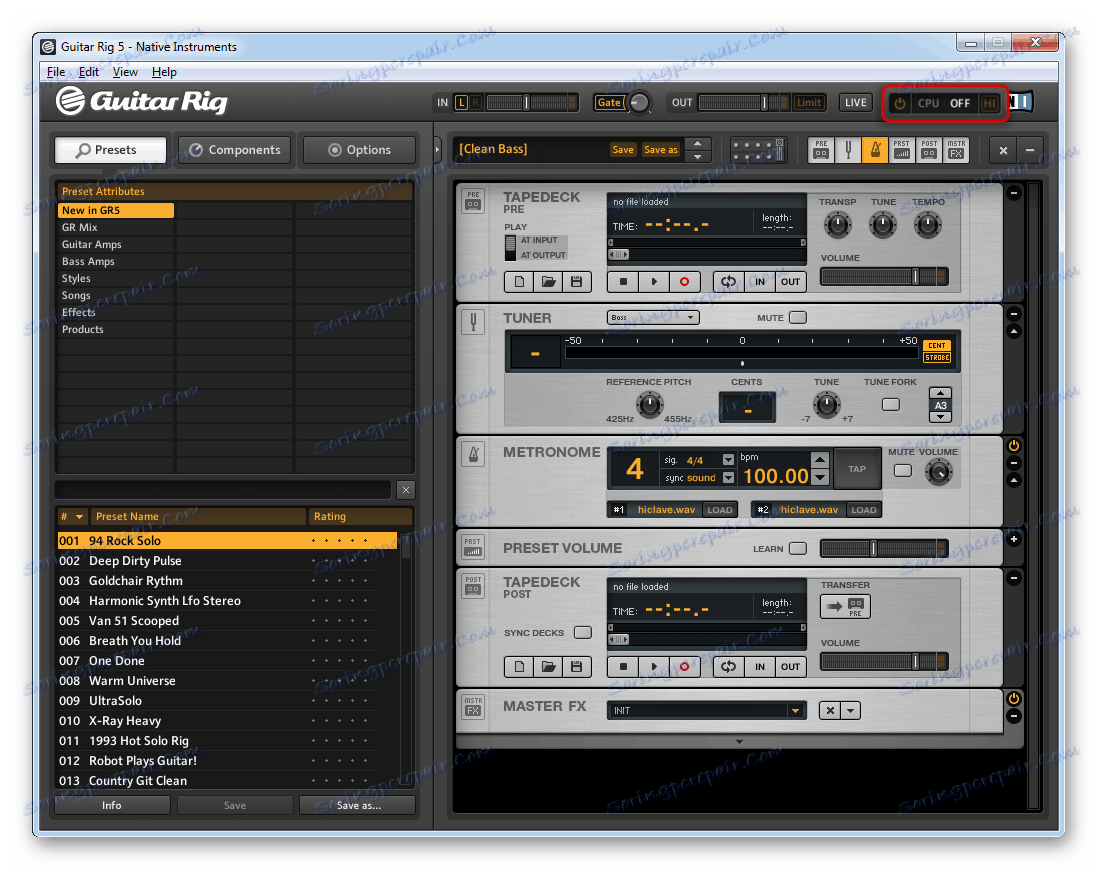Open the File menu
1098x870 pixels.
(56, 72)
